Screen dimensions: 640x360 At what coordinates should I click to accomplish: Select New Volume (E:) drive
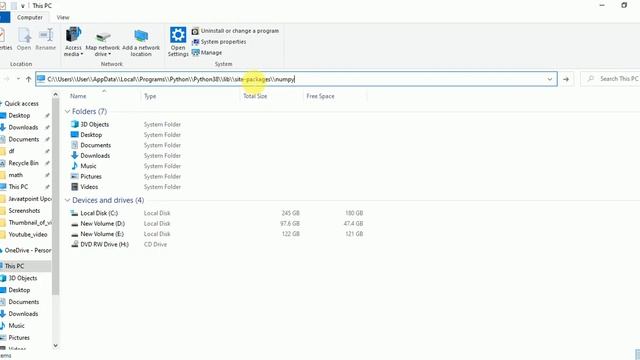click(x=97, y=234)
